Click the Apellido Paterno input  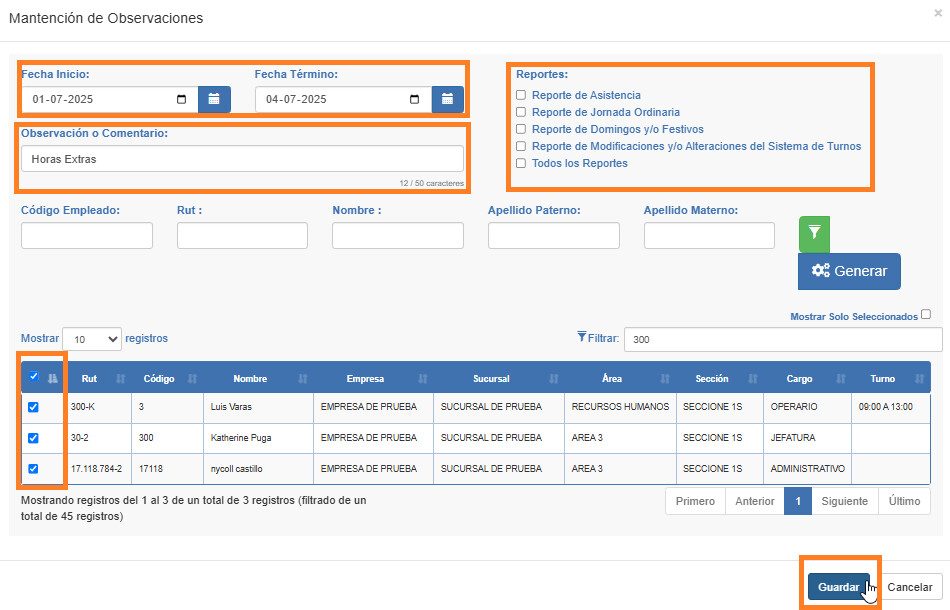point(554,235)
